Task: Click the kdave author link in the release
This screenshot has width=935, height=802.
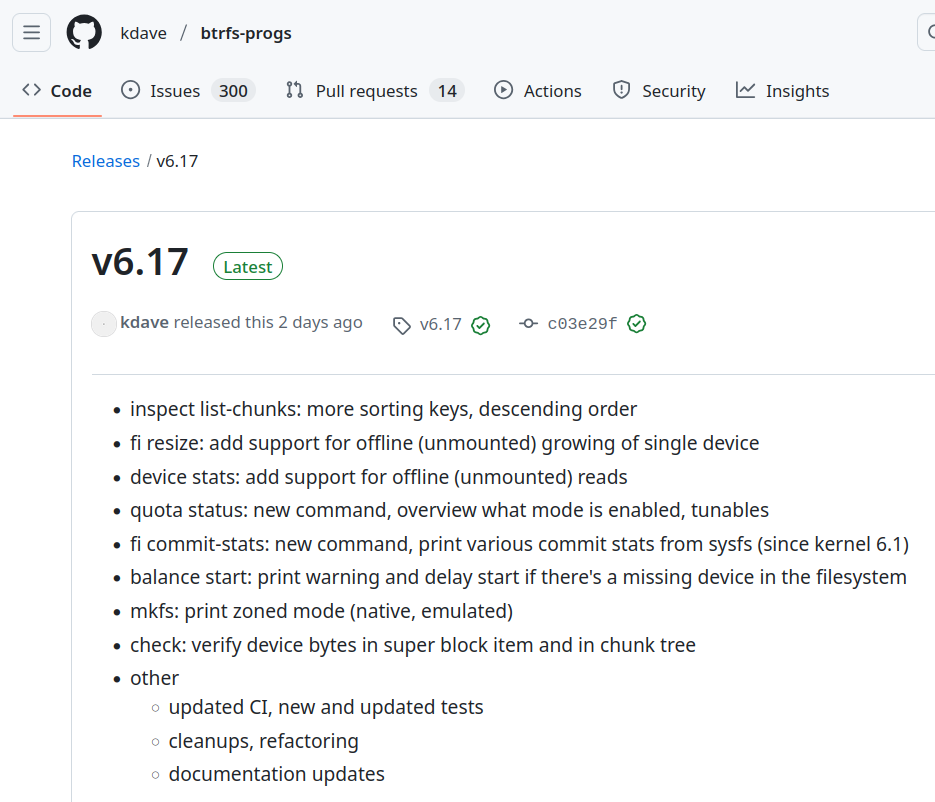Action: coord(145,323)
